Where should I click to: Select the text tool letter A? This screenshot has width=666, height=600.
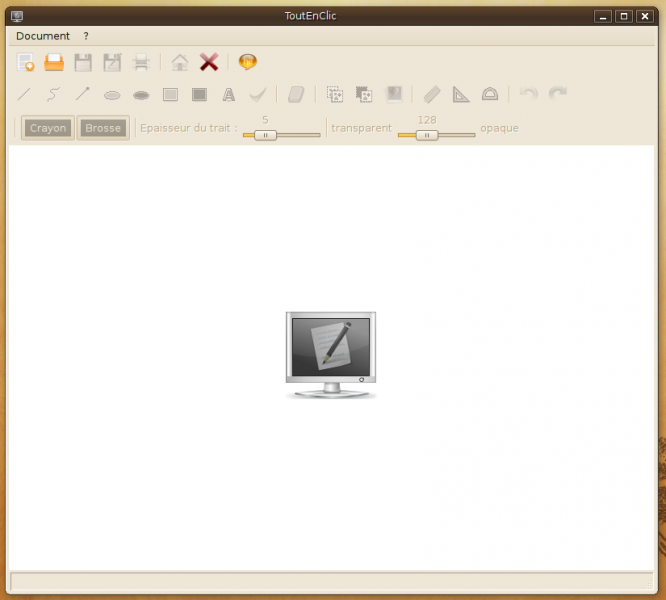point(229,94)
